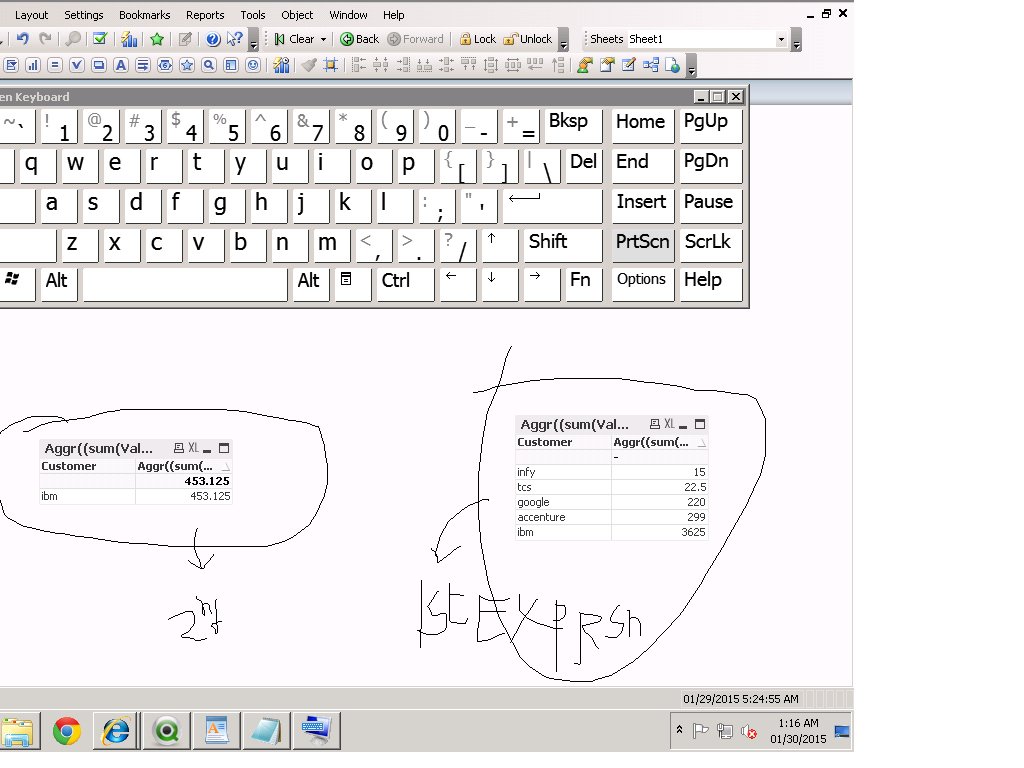Toggle the Design Grid icon
The width and height of the screenshot is (1024, 768).
331,65
